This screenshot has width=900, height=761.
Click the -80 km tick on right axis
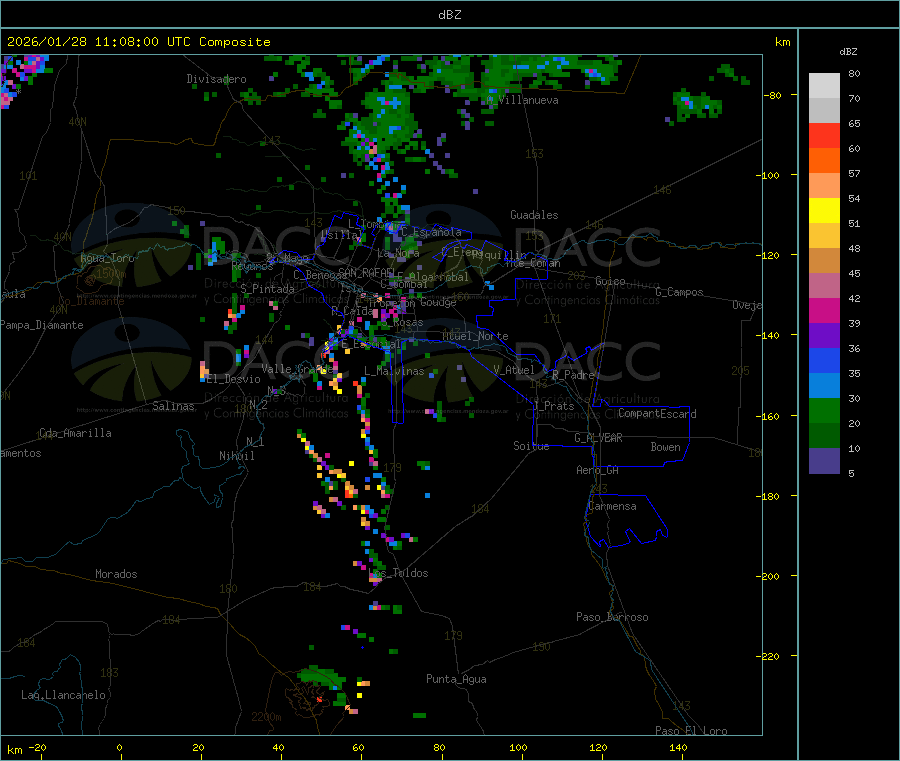(773, 95)
